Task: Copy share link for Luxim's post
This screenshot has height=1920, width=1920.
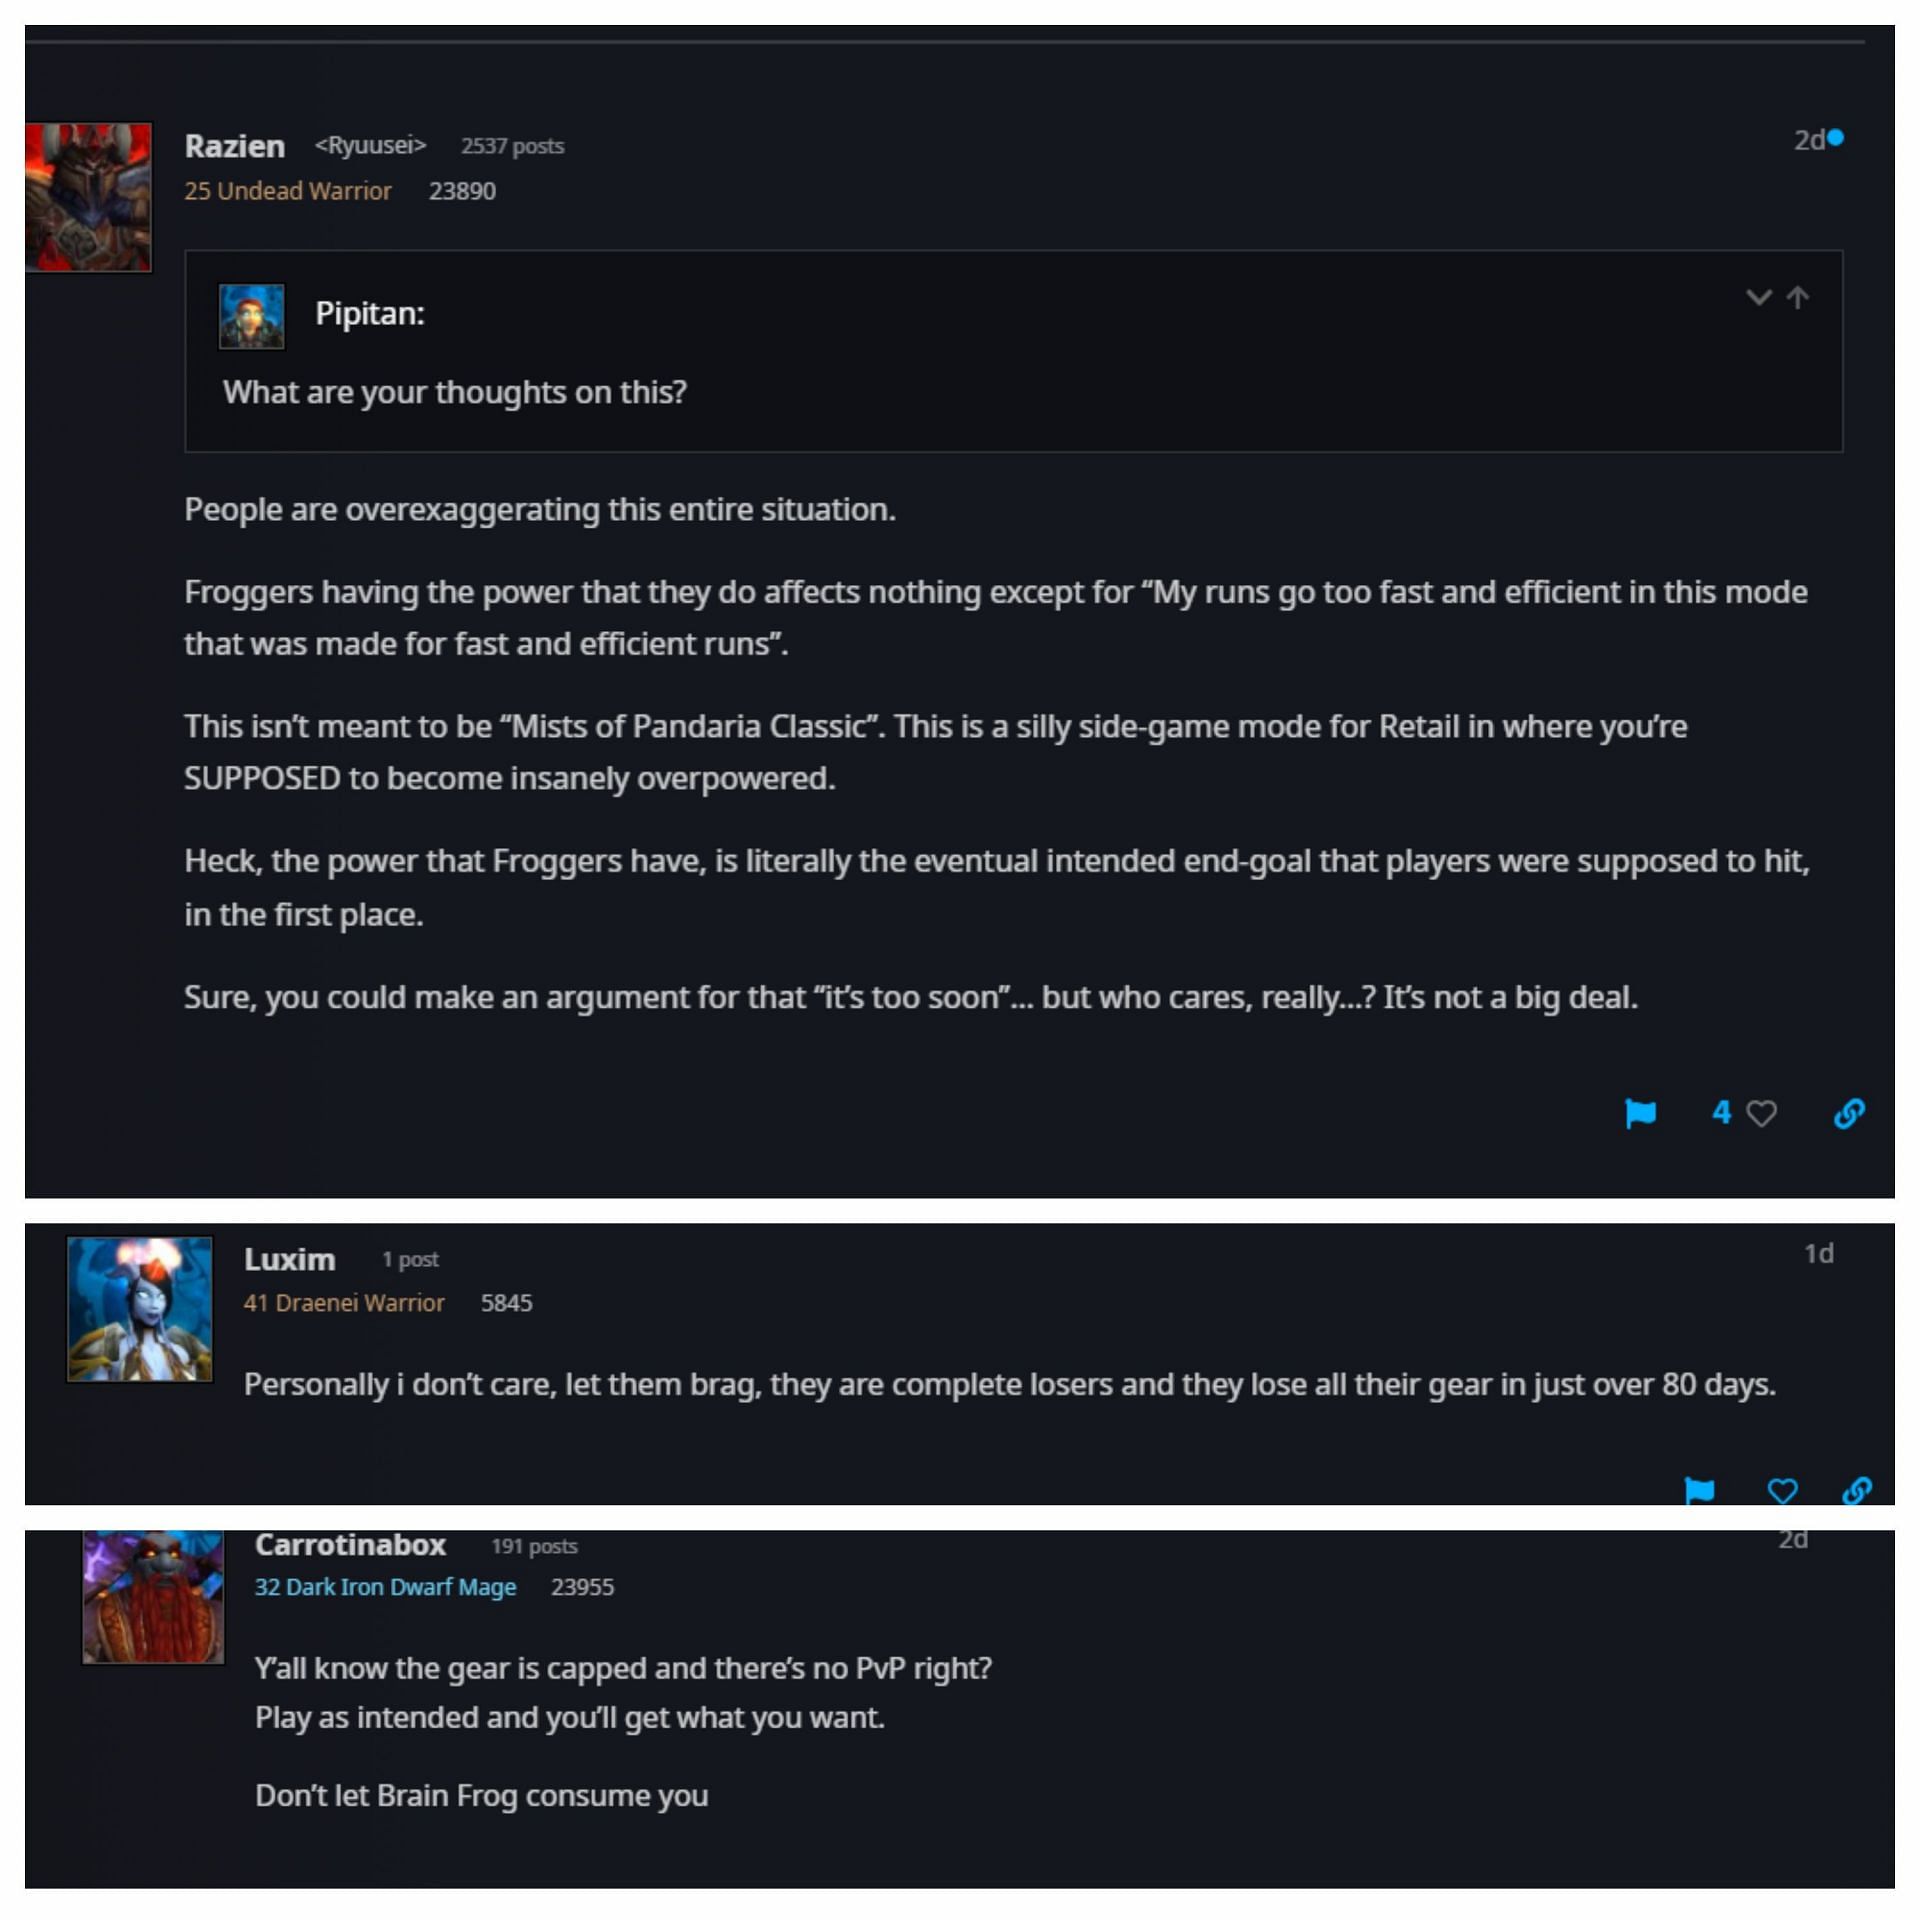Action: tap(1857, 1490)
